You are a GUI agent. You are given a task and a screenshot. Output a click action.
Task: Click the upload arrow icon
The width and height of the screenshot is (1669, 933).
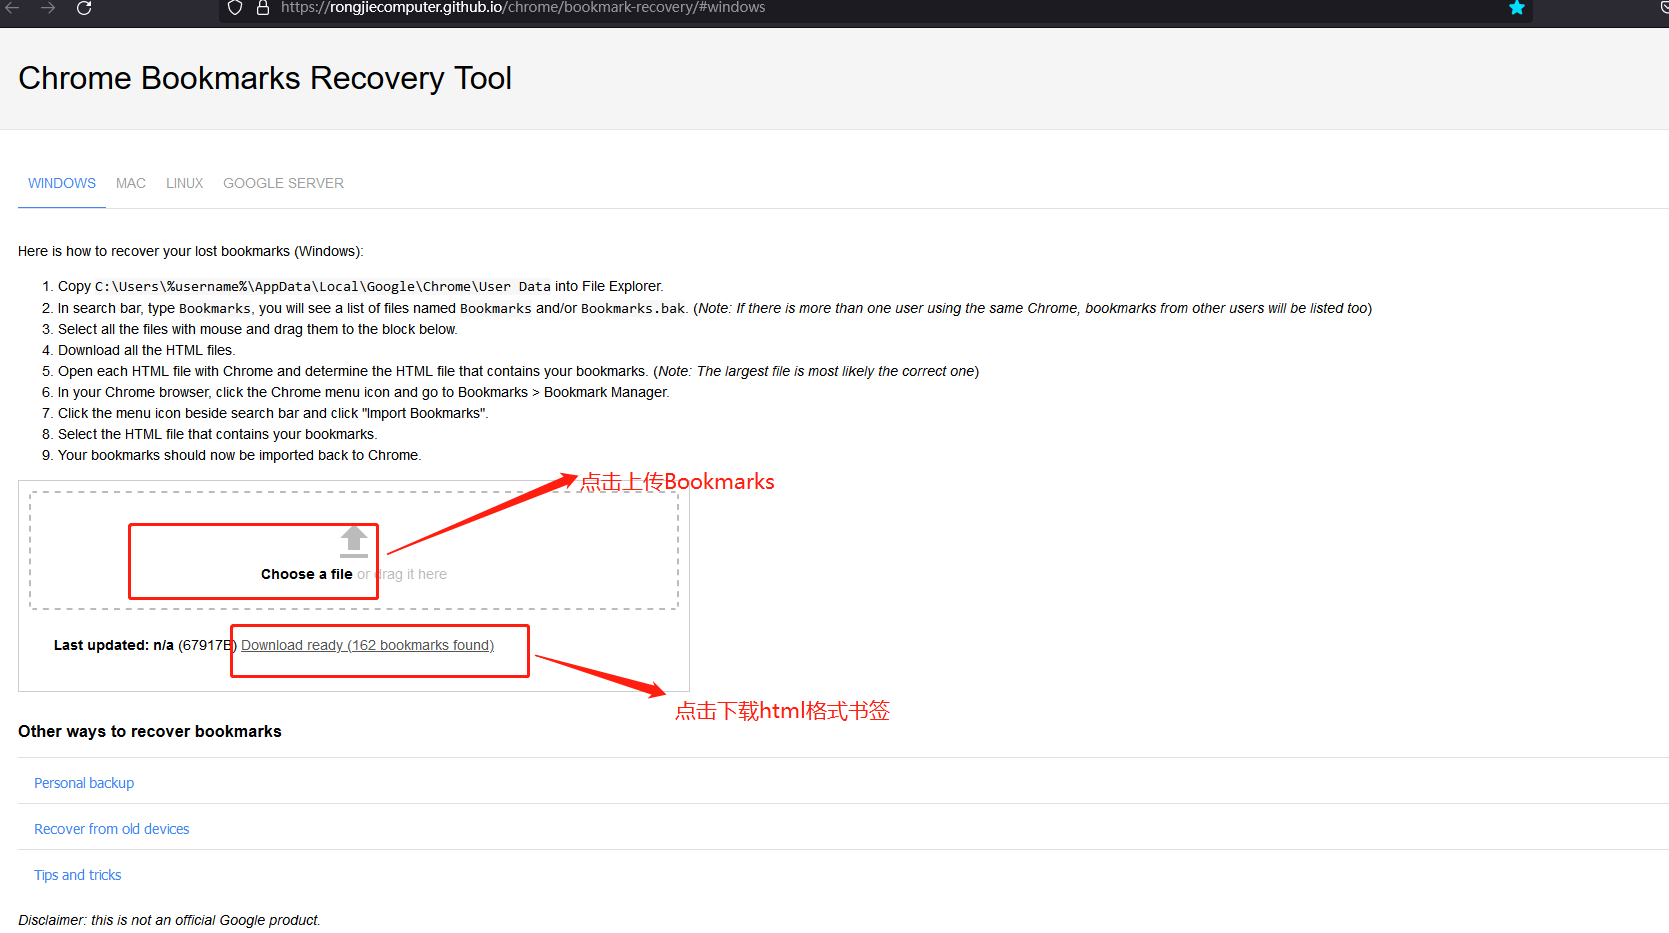354,541
